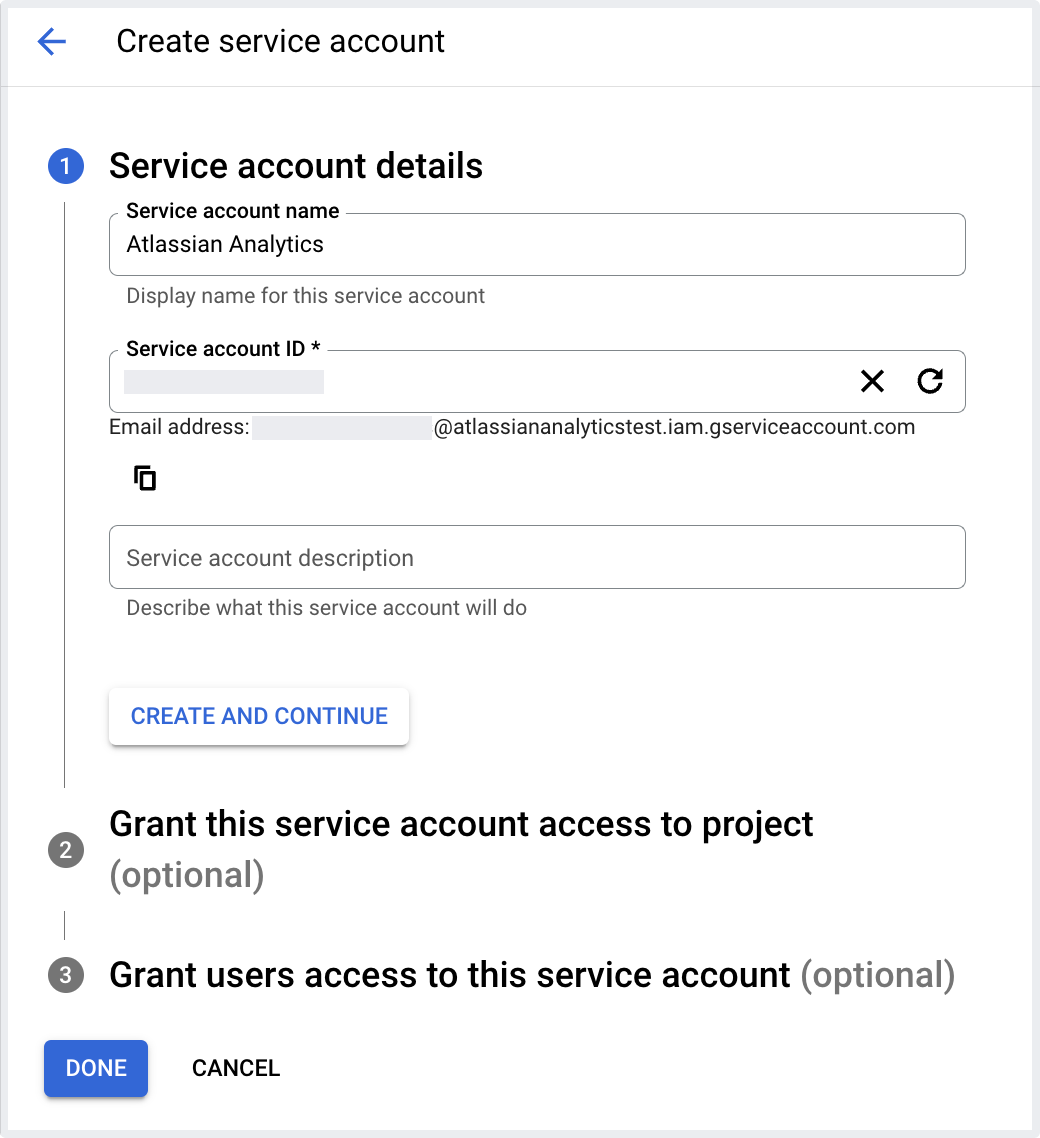Click the CREATE AND CONTINUE button
The image size is (1040, 1138).
point(259,716)
